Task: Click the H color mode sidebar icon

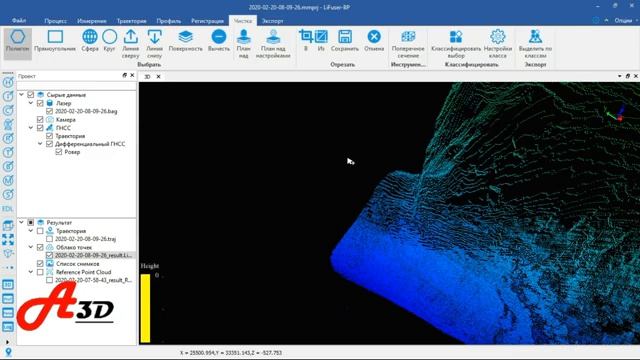Action: [8, 82]
